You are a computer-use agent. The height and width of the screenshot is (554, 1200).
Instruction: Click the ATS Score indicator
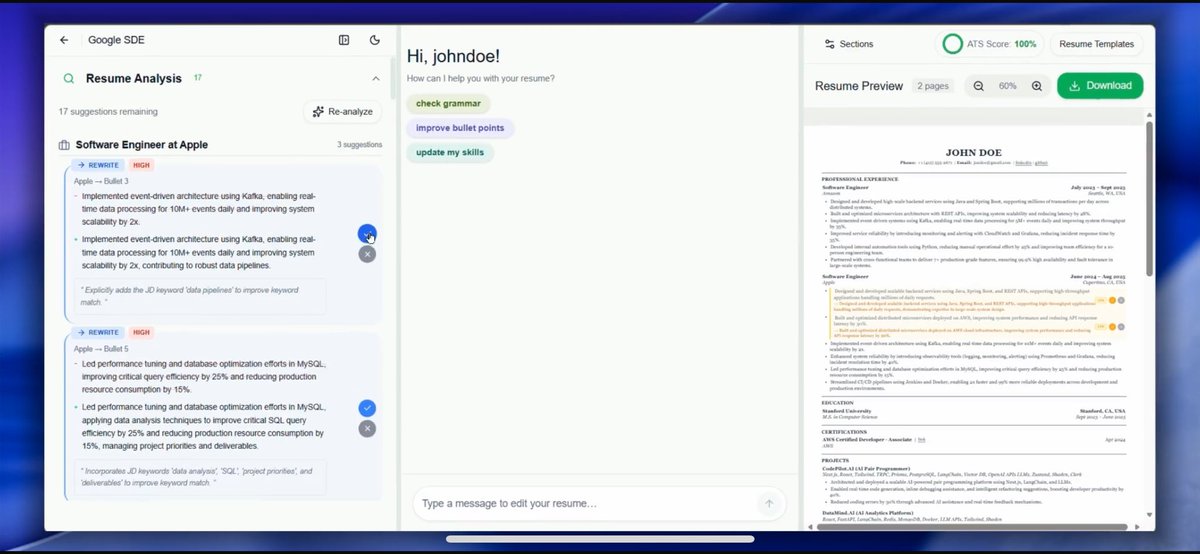(x=990, y=44)
